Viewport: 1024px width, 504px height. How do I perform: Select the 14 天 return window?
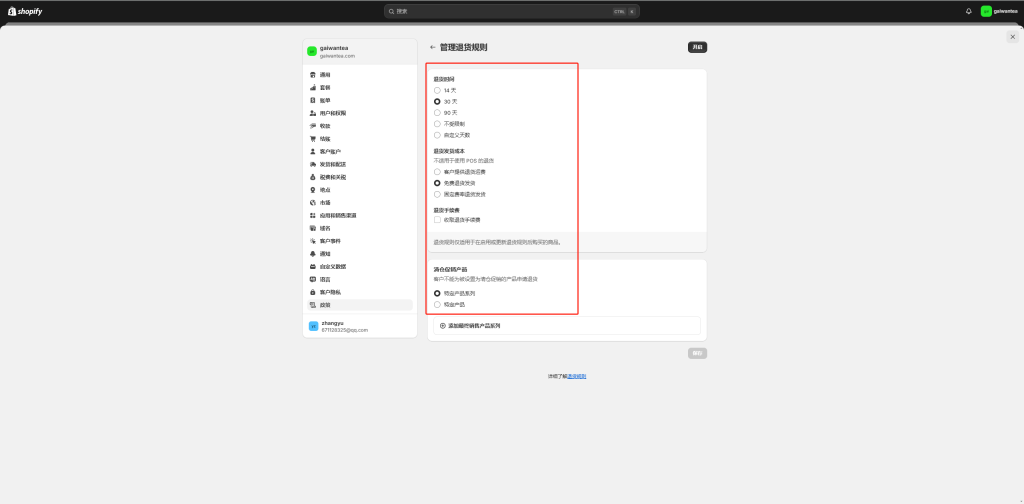click(x=438, y=91)
